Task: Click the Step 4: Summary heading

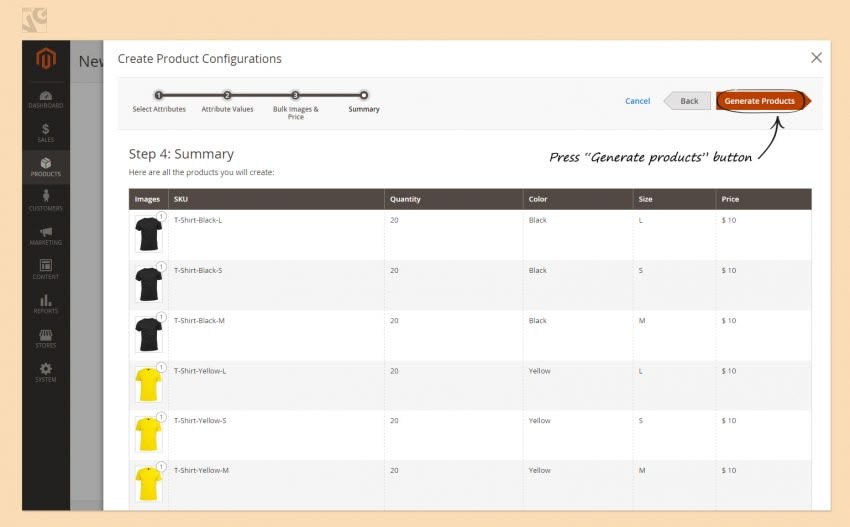Action: click(181, 154)
